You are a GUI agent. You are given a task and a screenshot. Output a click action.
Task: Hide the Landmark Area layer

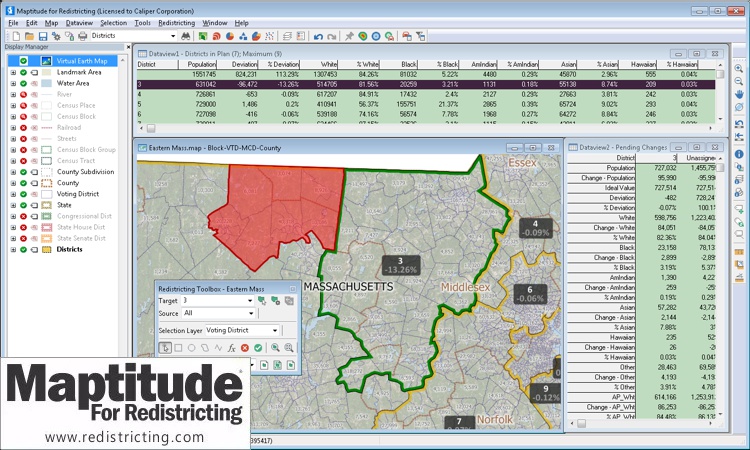pyautogui.click(x=24, y=72)
